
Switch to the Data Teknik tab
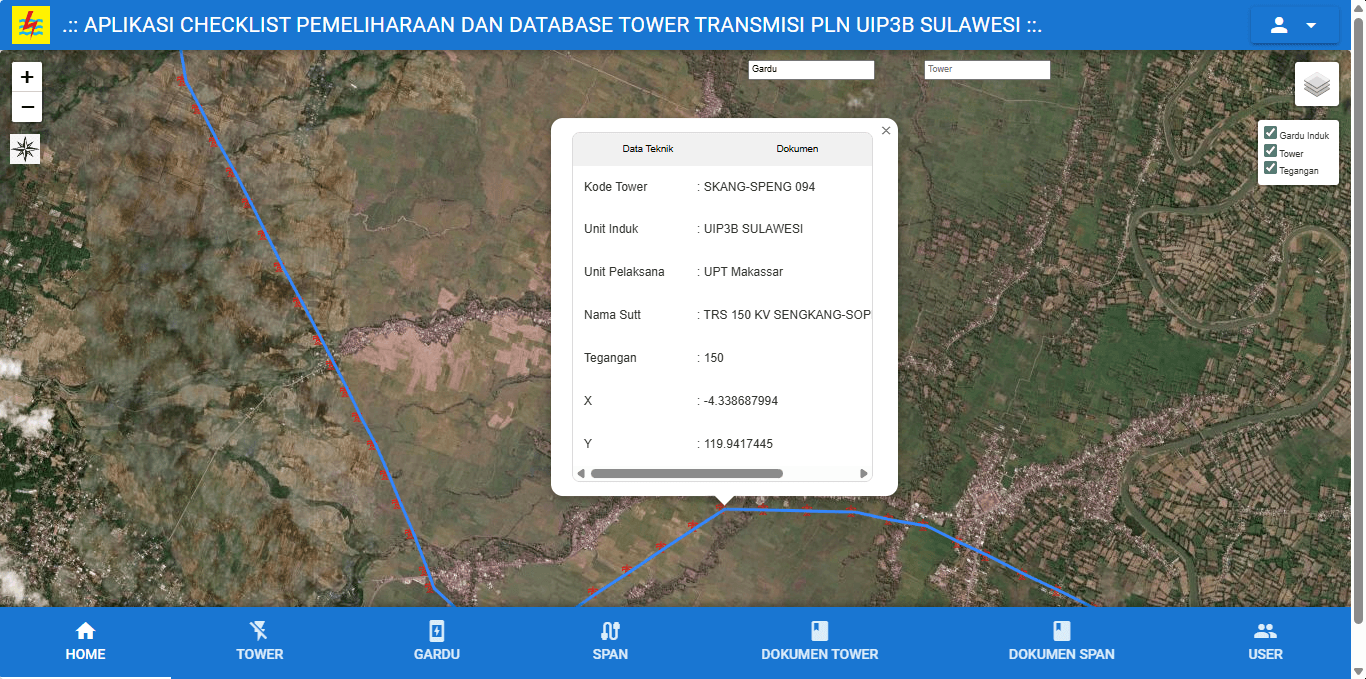pos(647,149)
